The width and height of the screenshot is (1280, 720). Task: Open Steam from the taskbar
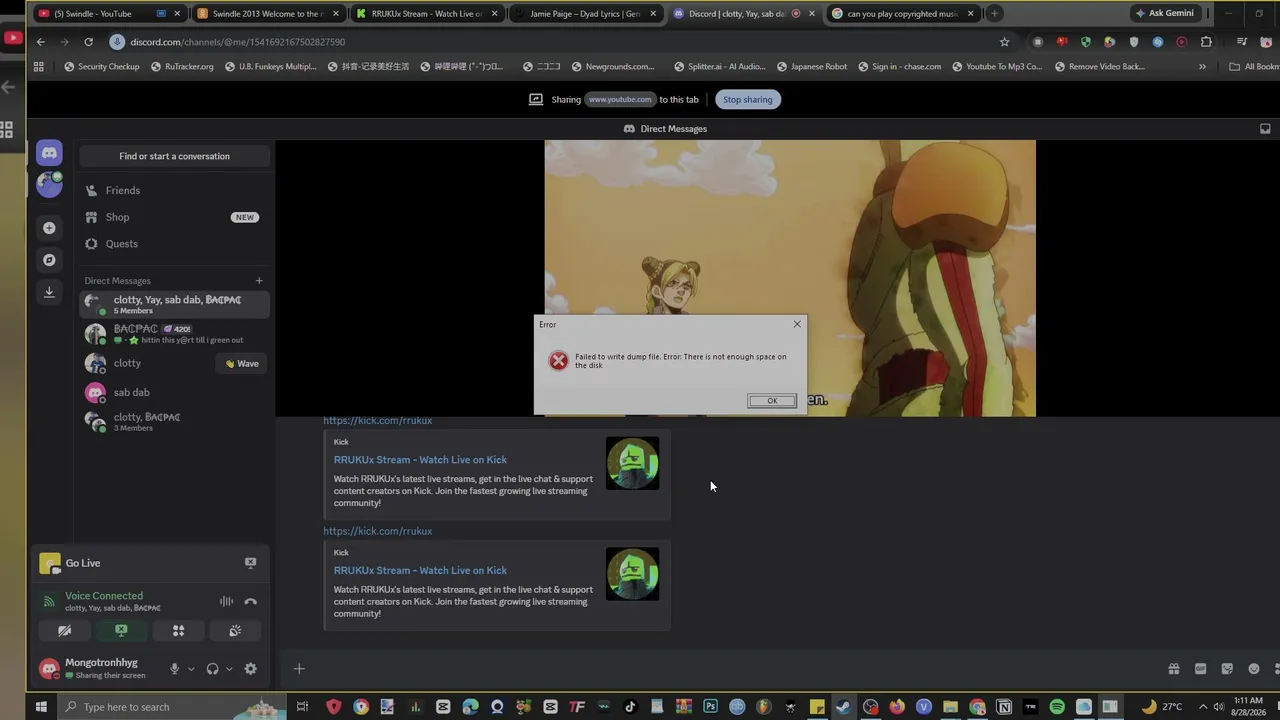pyautogui.click(x=843, y=707)
